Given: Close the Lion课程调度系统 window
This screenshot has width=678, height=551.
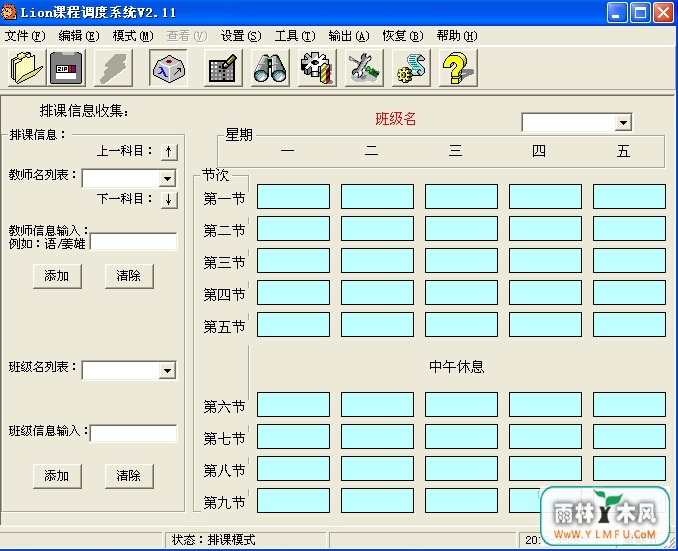Looking at the screenshot, I should point(663,12).
